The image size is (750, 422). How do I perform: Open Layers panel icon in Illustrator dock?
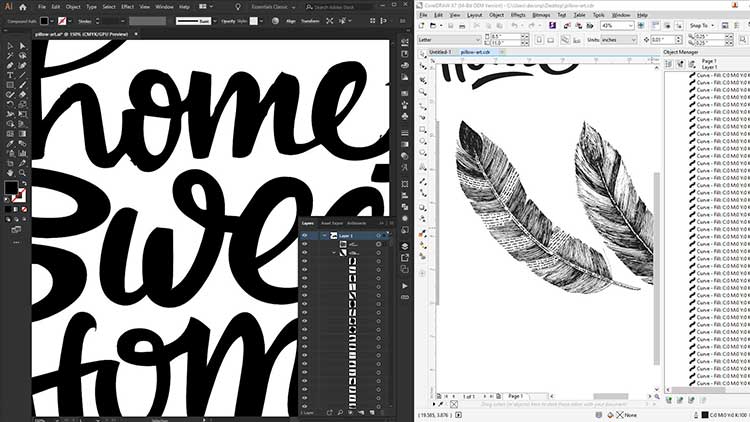click(x=405, y=246)
